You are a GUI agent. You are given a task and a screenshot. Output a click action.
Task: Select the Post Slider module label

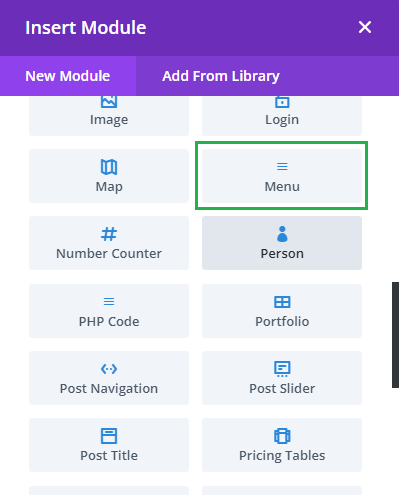pos(282,388)
